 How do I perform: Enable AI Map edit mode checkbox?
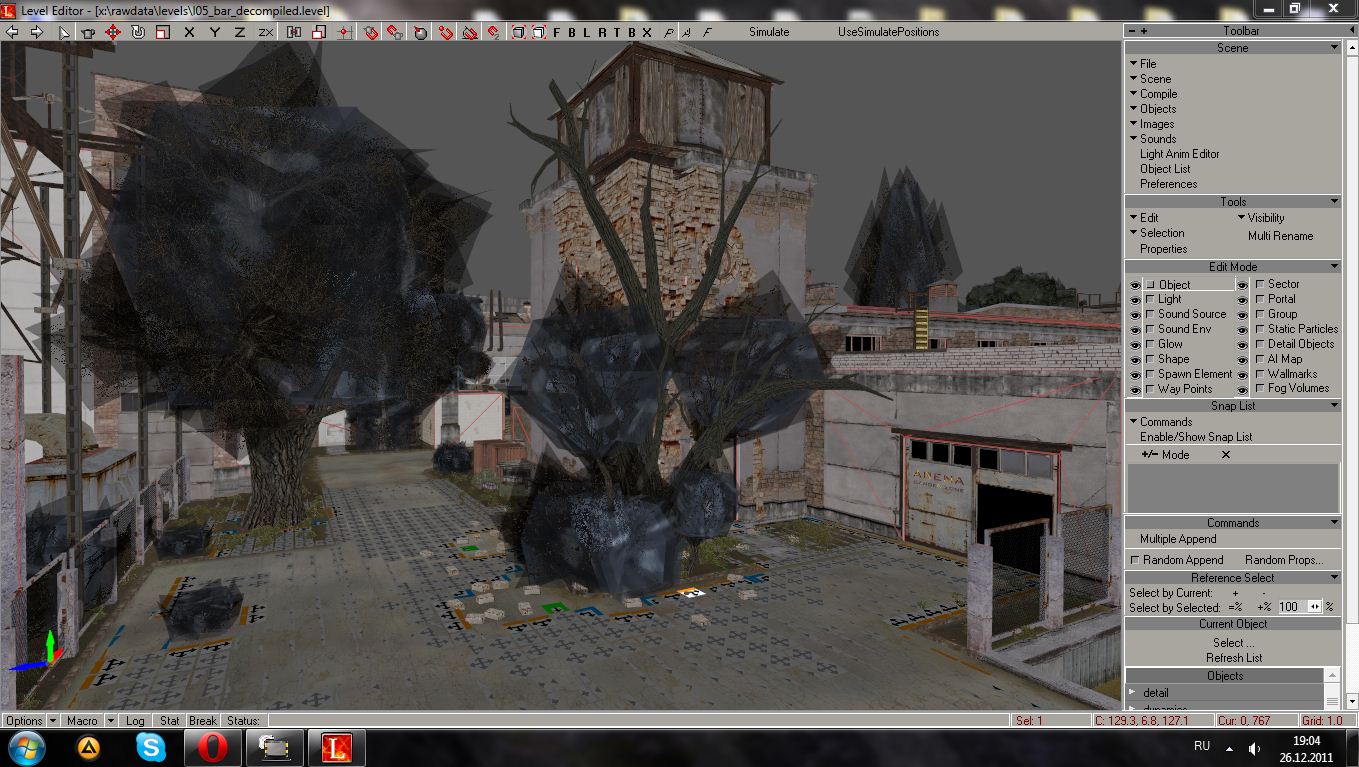point(1260,359)
